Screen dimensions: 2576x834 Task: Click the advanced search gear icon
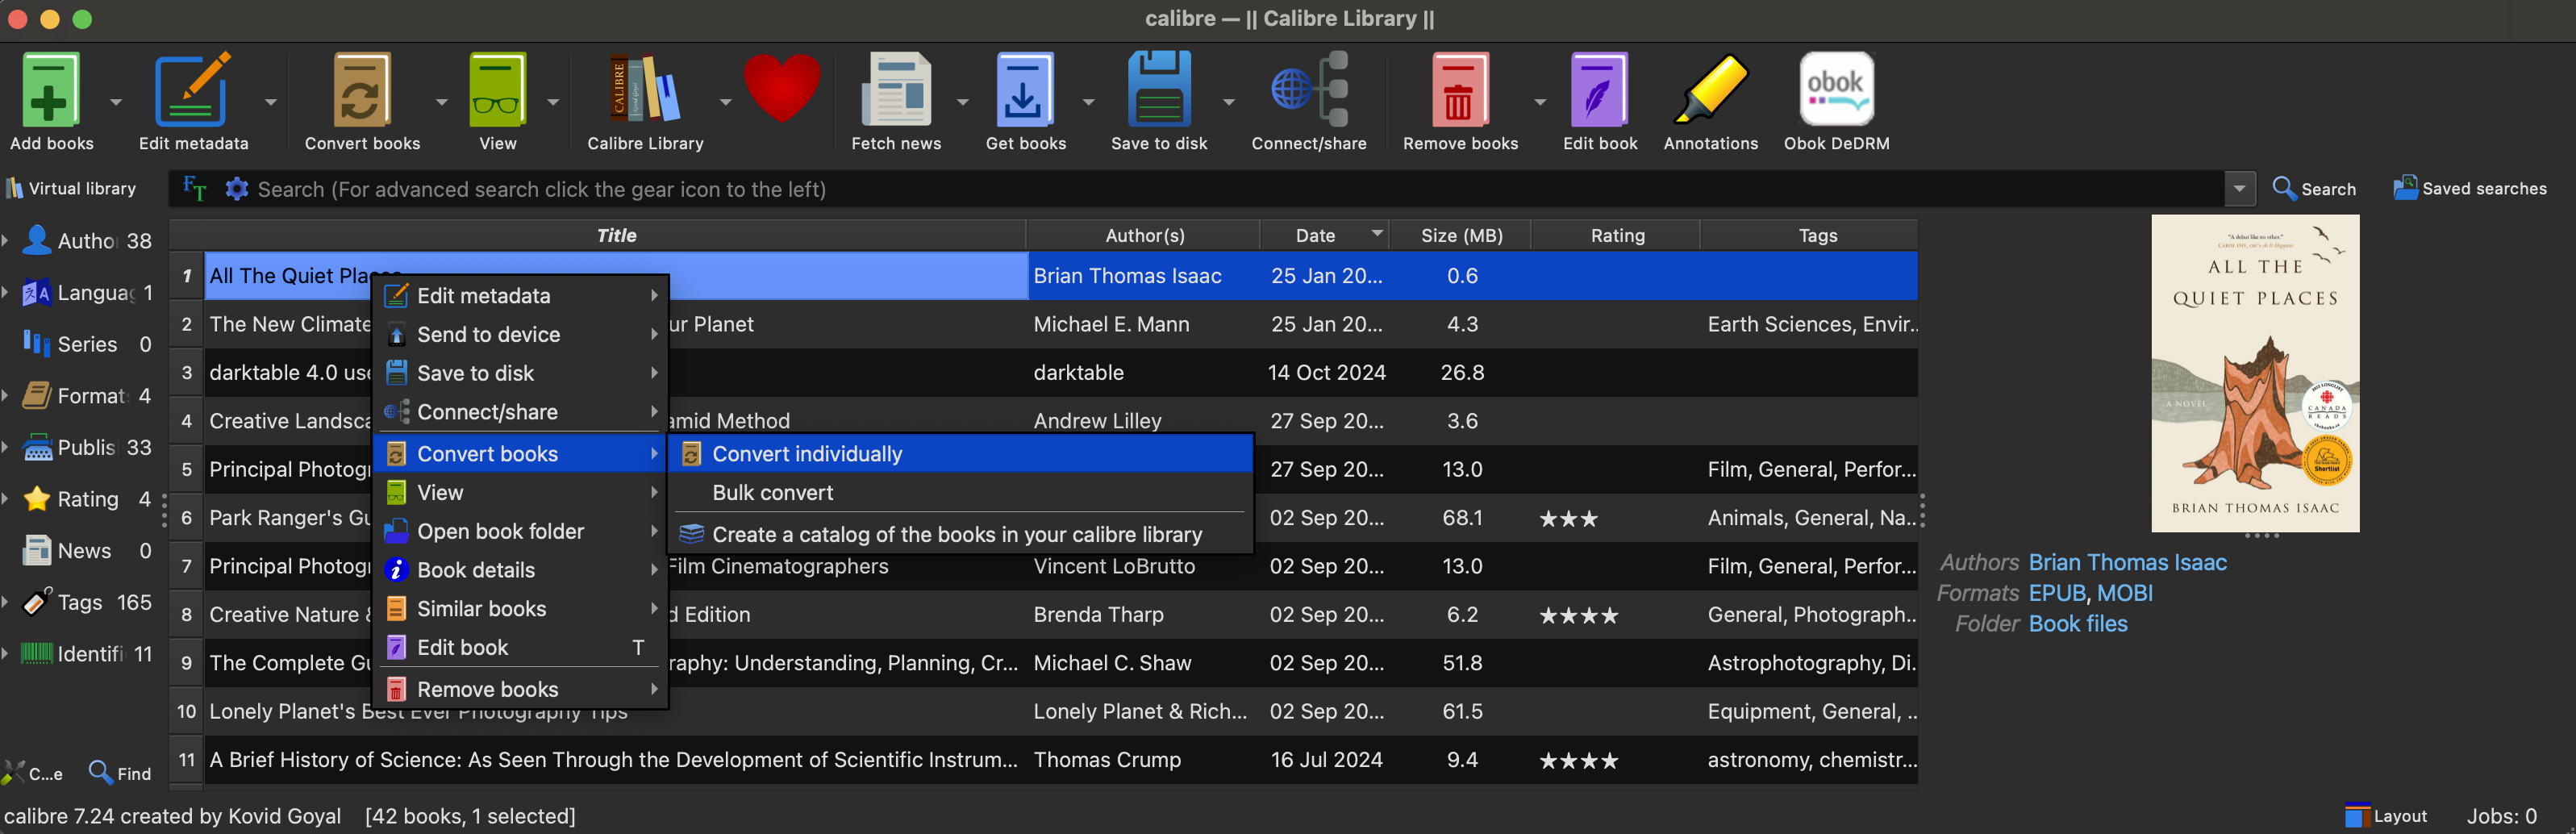tap(236, 189)
